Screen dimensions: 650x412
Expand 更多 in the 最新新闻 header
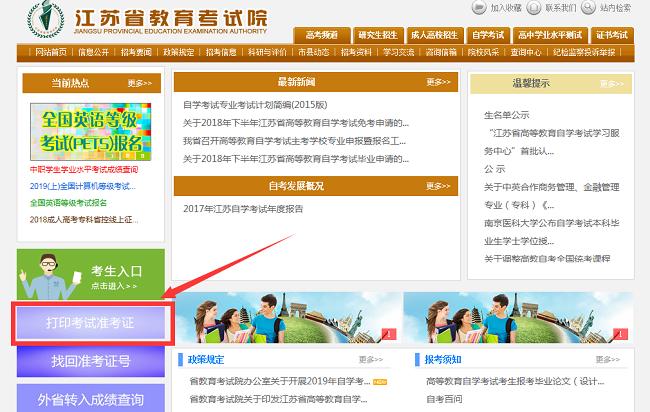(438, 82)
